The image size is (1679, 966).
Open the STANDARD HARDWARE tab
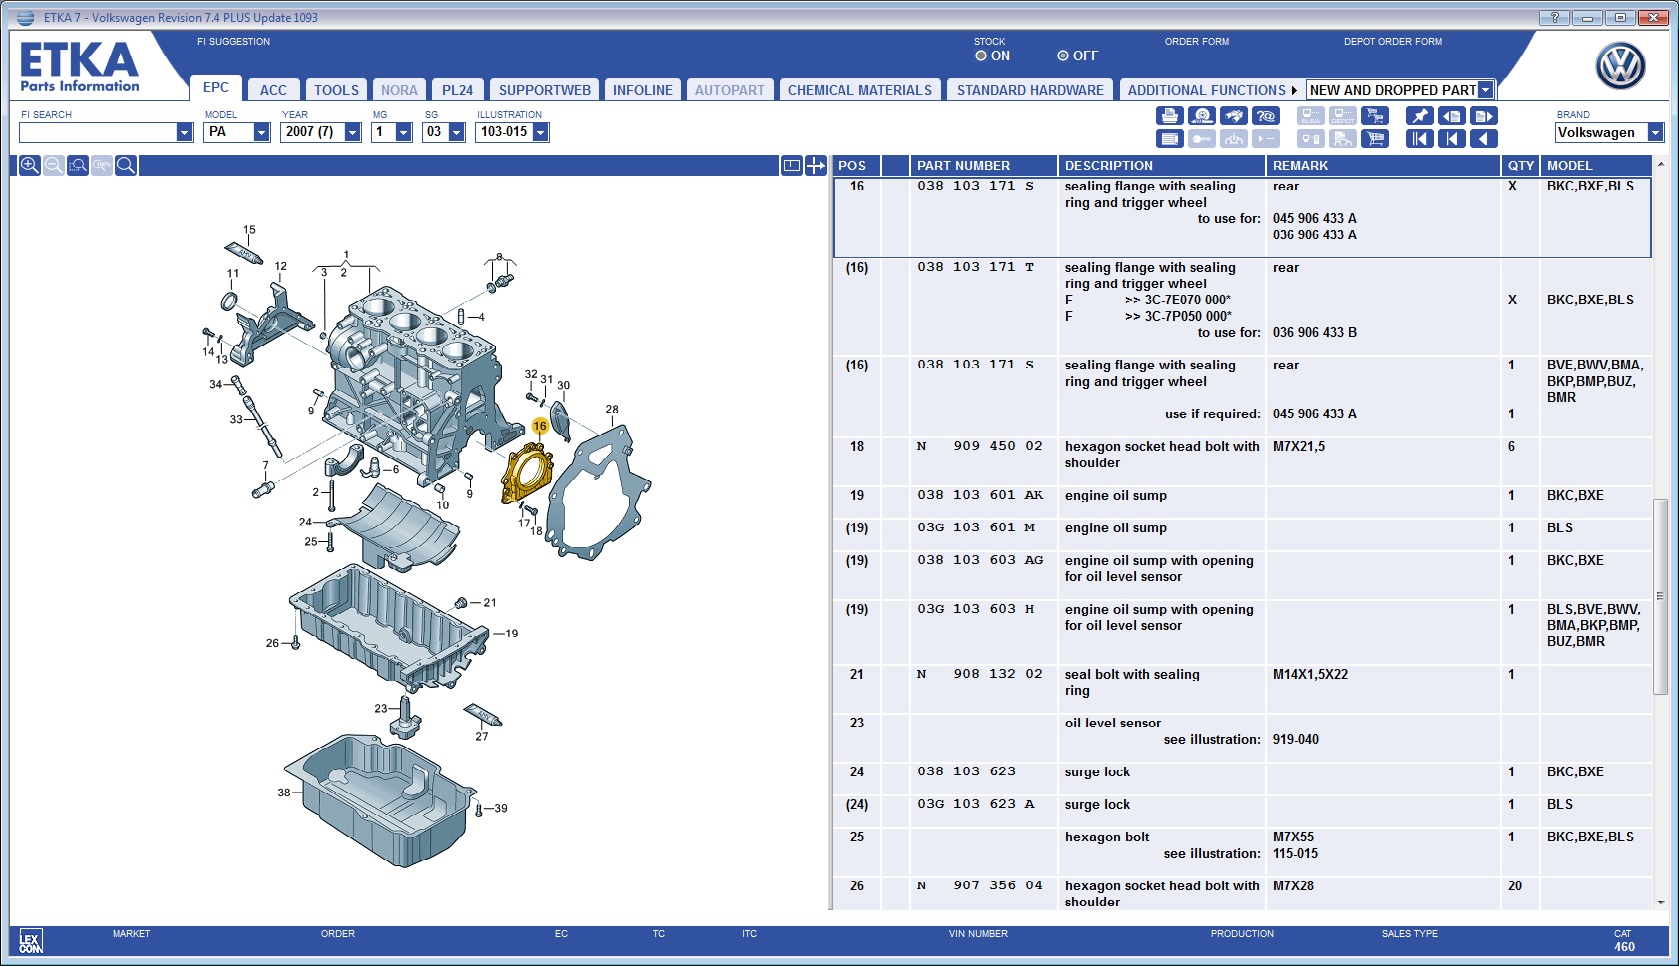pos(1030,90)
